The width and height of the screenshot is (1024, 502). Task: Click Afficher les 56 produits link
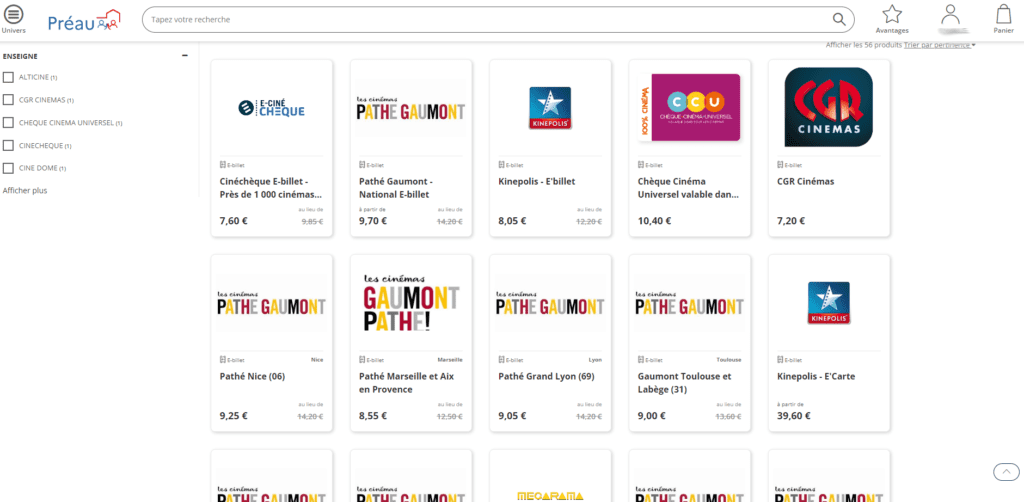863,45
